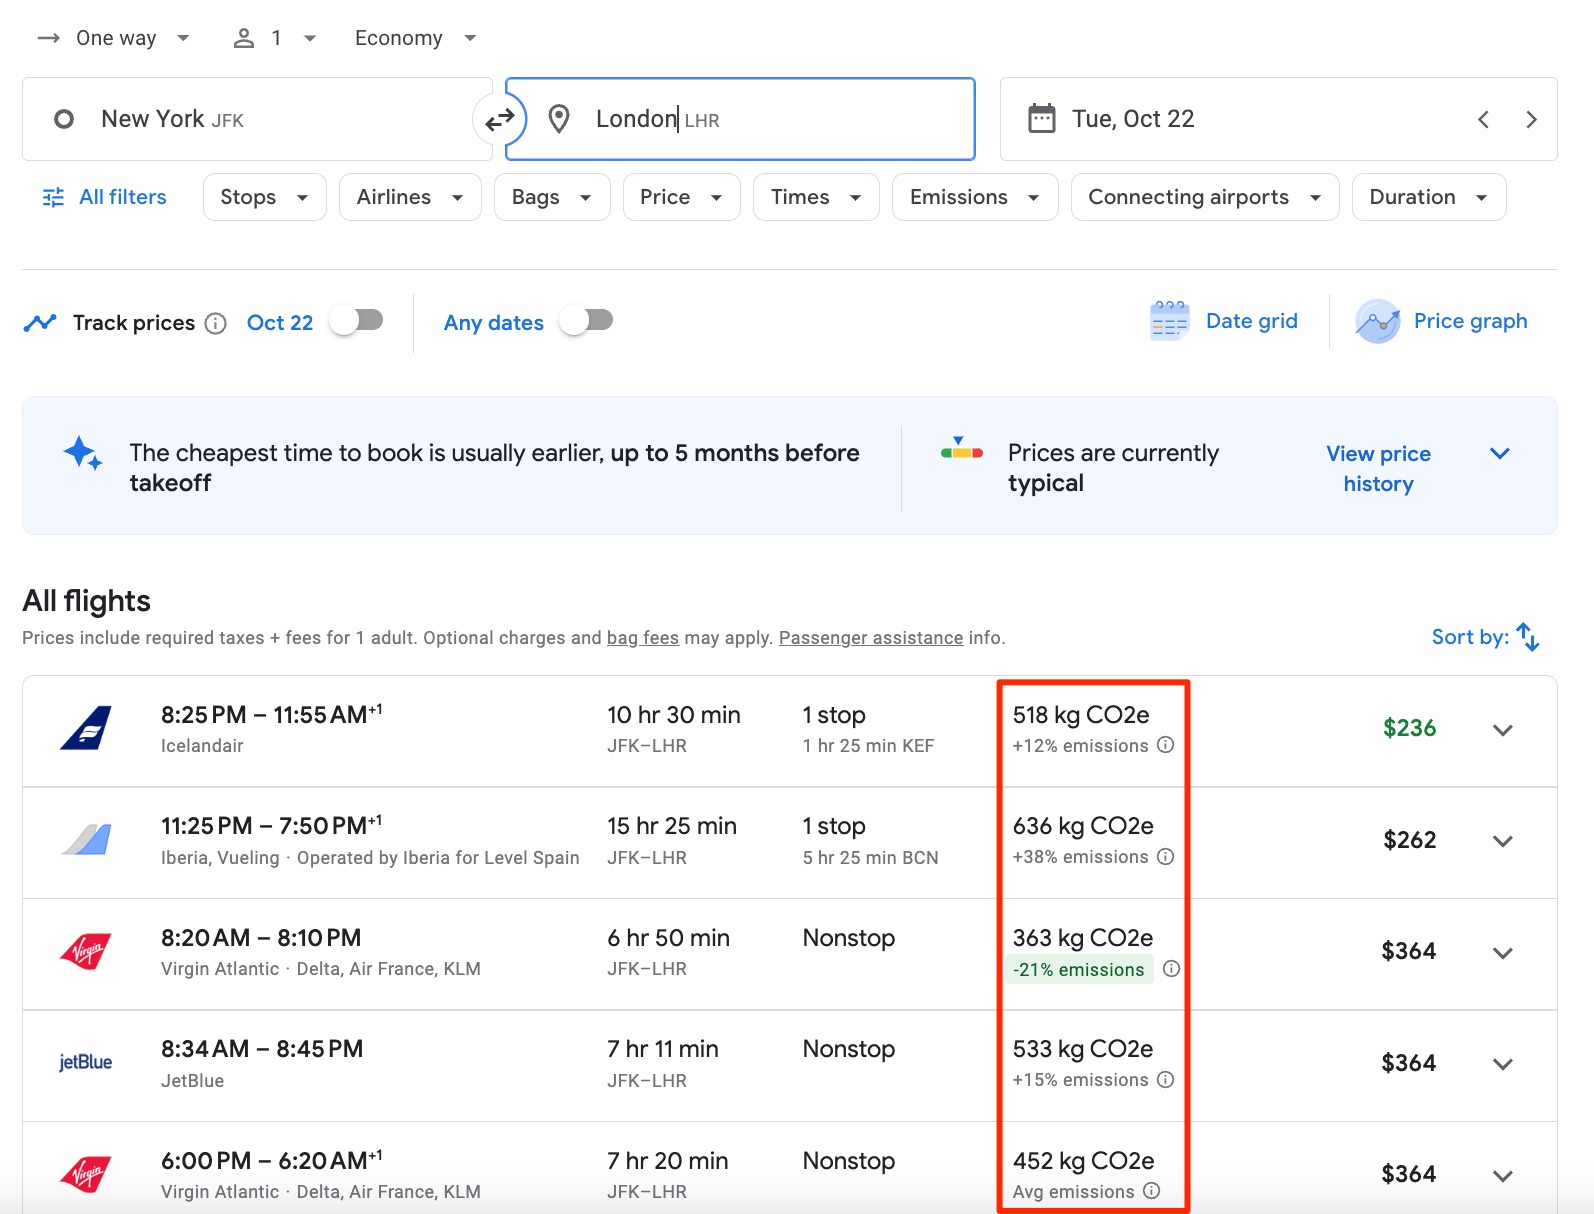
Task: Expand the price history chevron
Action: [x=1499, y=454]
